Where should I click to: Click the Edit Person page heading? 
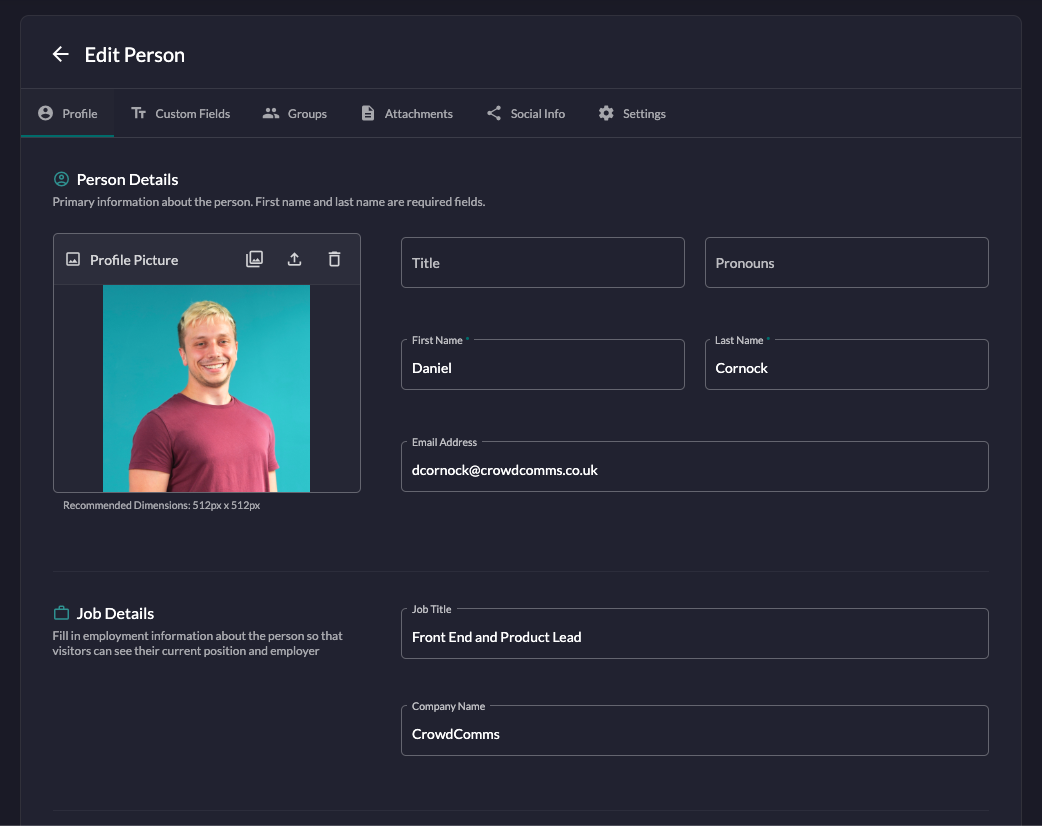click(134, 54)
